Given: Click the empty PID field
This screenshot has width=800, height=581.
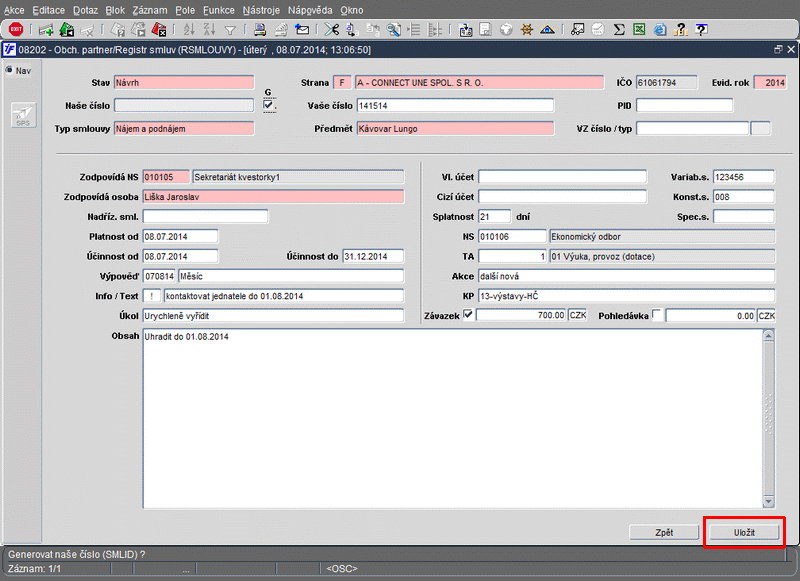Looking at the screenshot, I should [685, 106].
